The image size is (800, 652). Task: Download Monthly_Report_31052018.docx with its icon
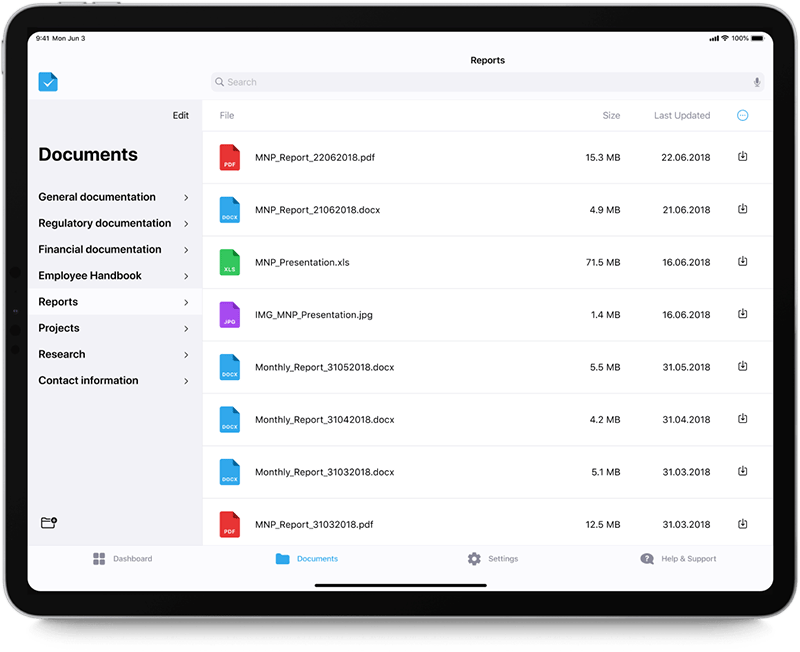click(742, 366)
